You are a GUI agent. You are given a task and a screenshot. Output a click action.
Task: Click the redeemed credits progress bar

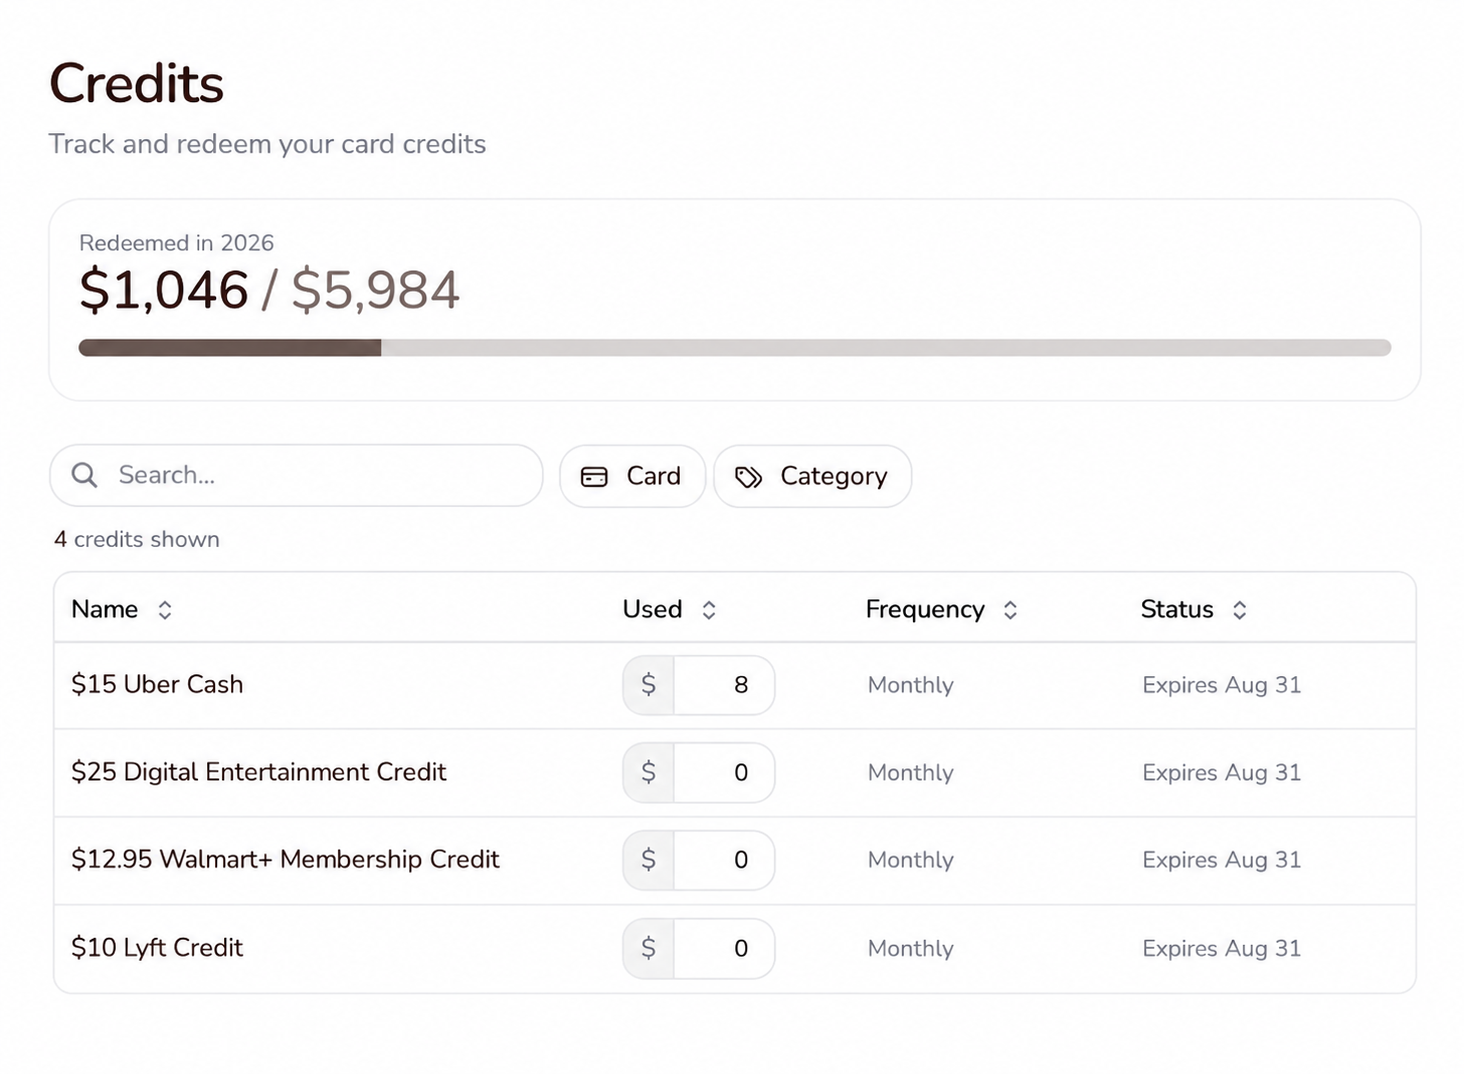[x=735, y=348]
